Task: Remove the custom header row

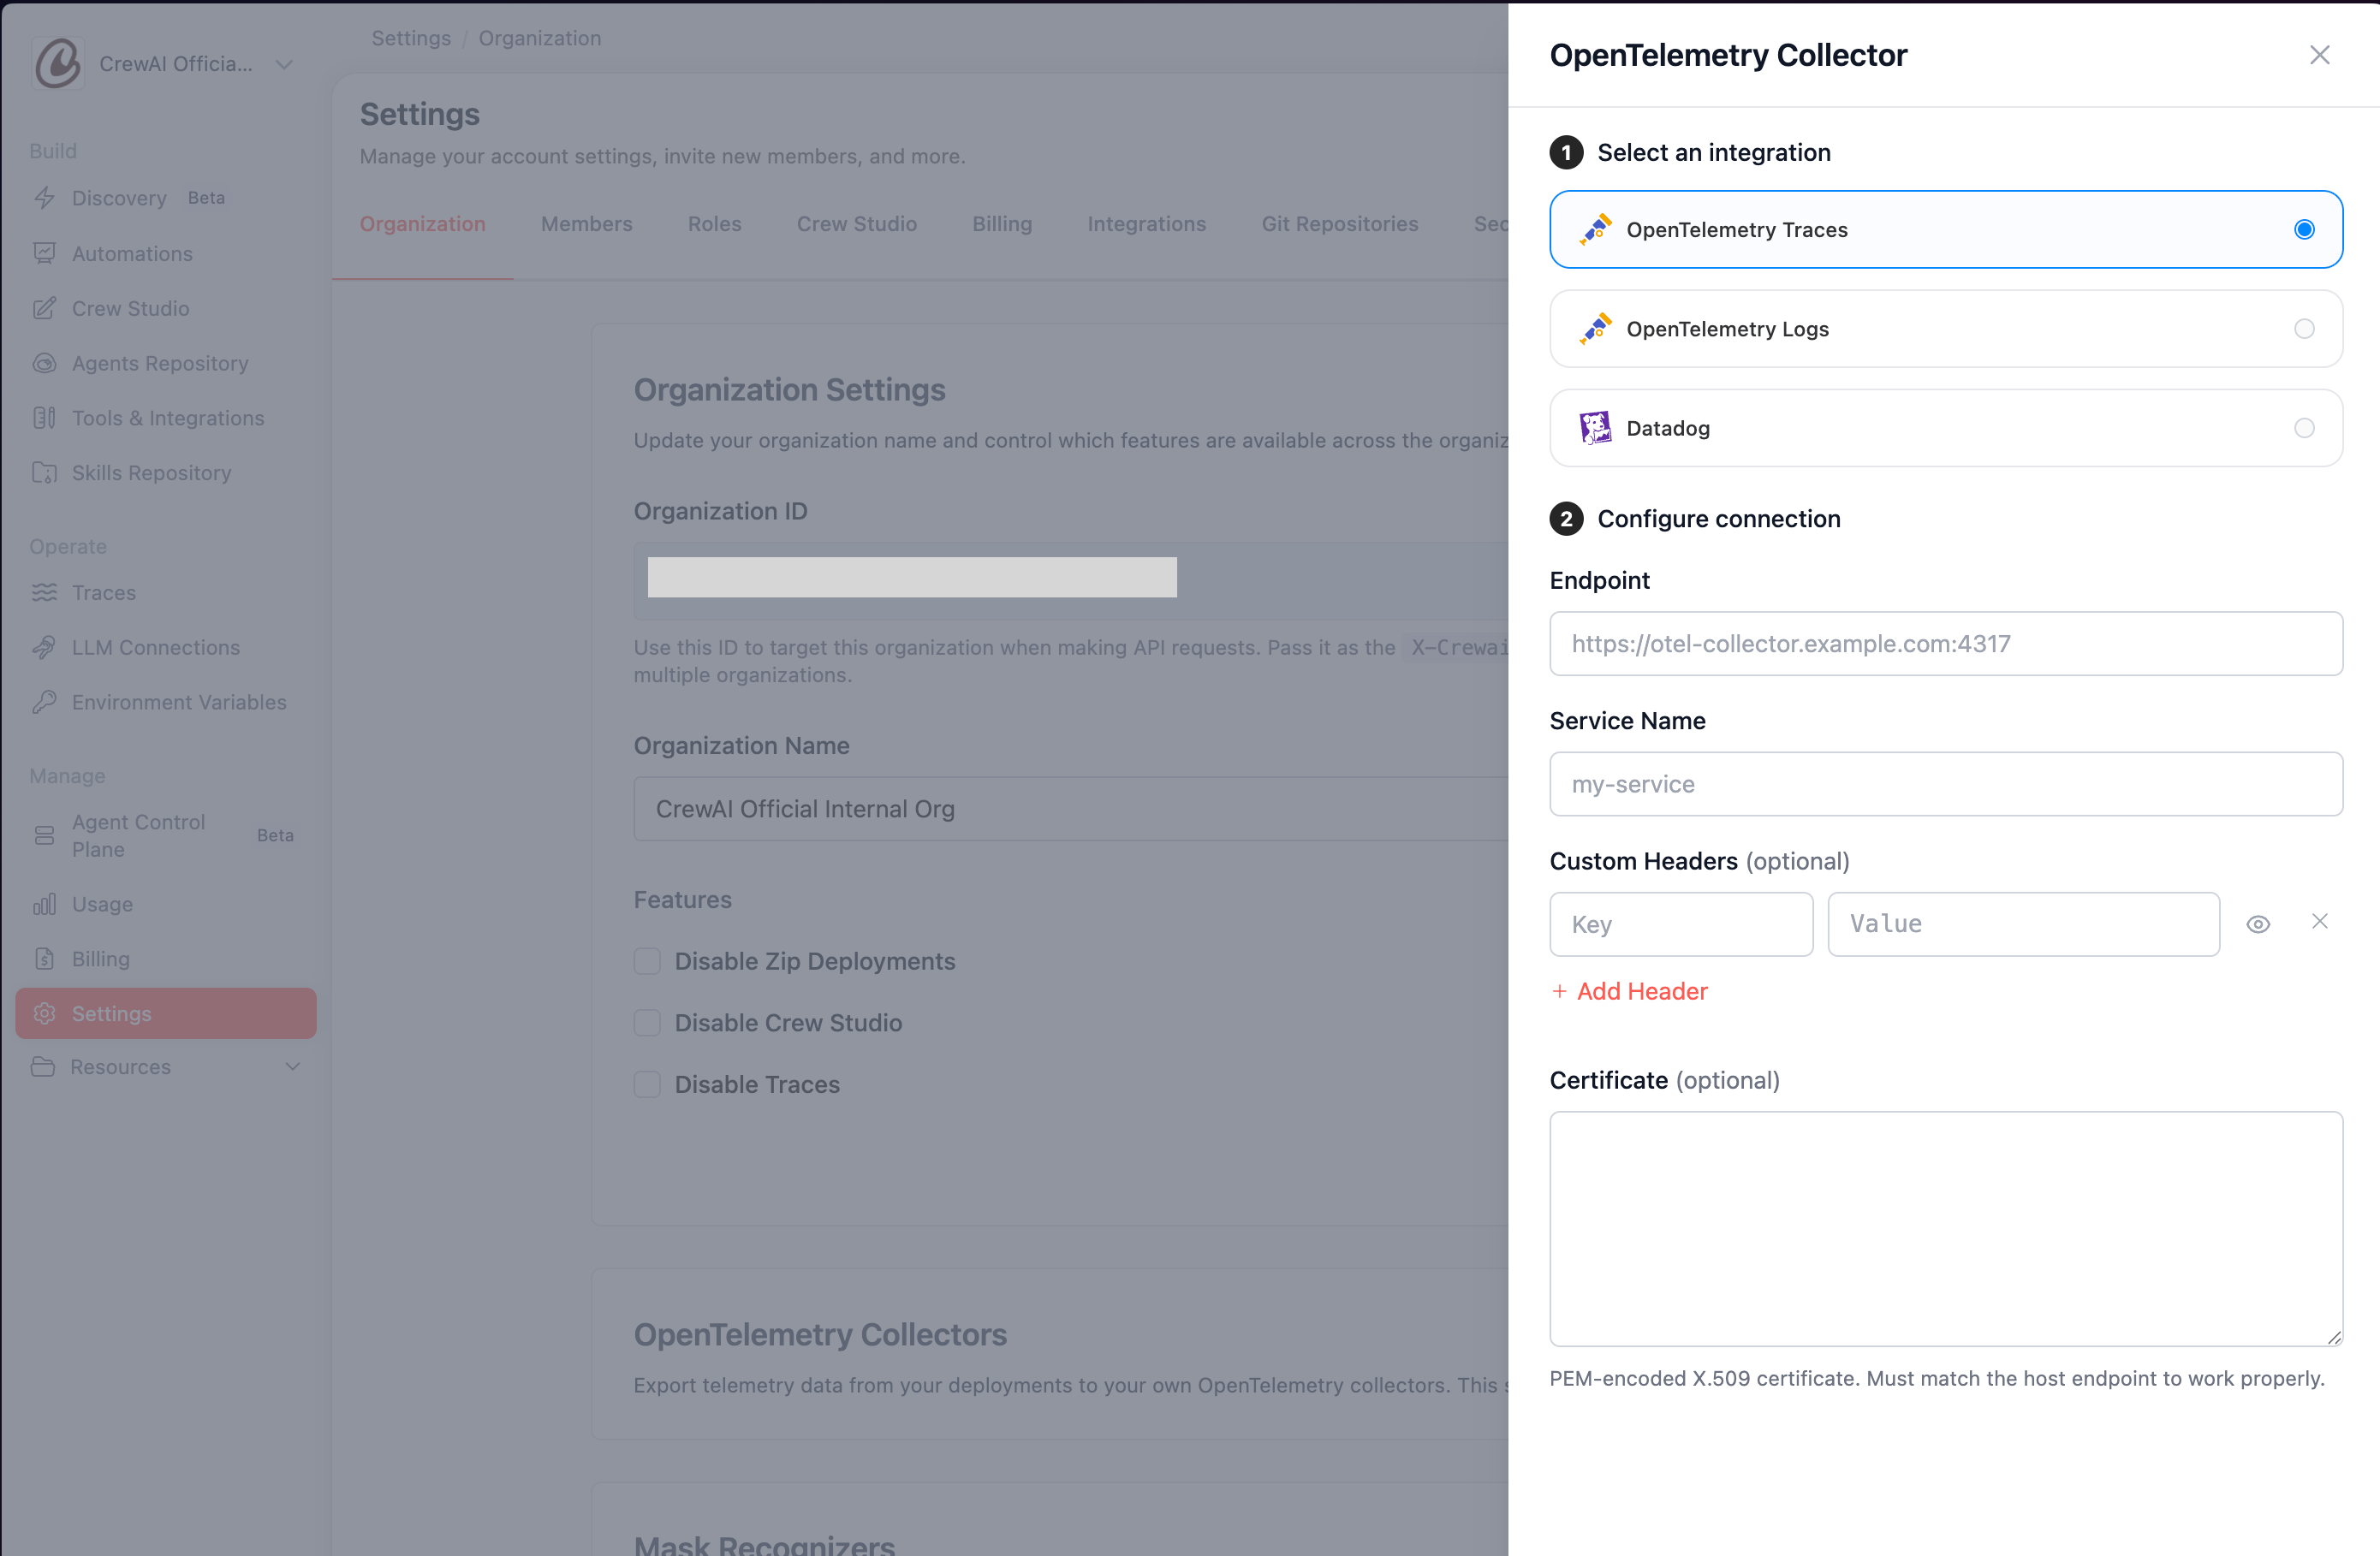Action: tap(2319, 922)
